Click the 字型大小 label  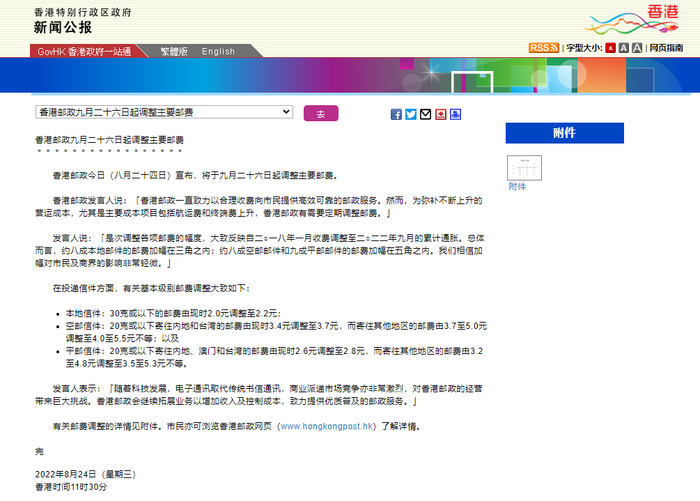pos(584,48)
